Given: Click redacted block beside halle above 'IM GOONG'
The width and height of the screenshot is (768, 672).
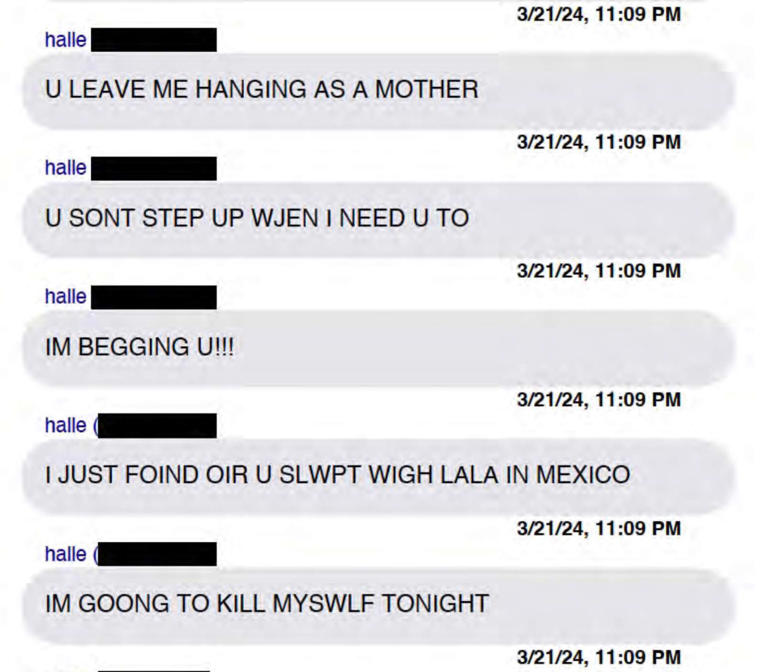Looking at the screenshot, I should point(157,554).
